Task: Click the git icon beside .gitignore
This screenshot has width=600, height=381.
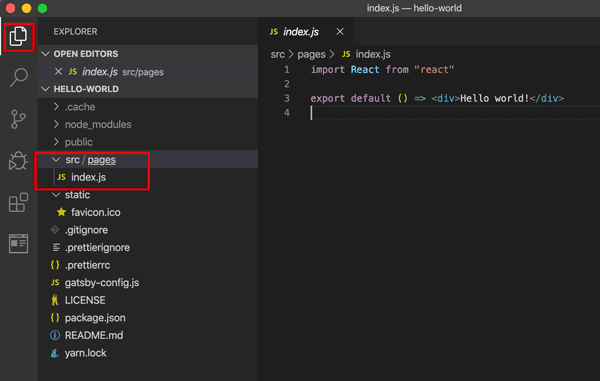Action: 55,230
